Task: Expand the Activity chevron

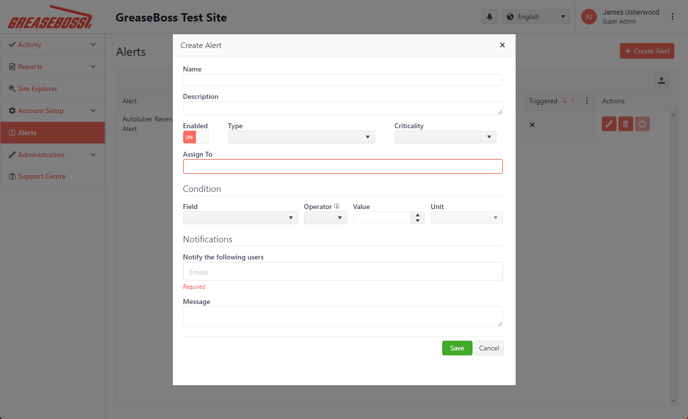Action: 93,45
